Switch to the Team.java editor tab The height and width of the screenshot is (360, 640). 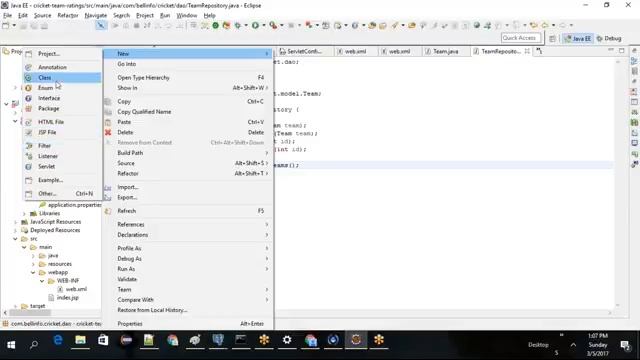442,51
